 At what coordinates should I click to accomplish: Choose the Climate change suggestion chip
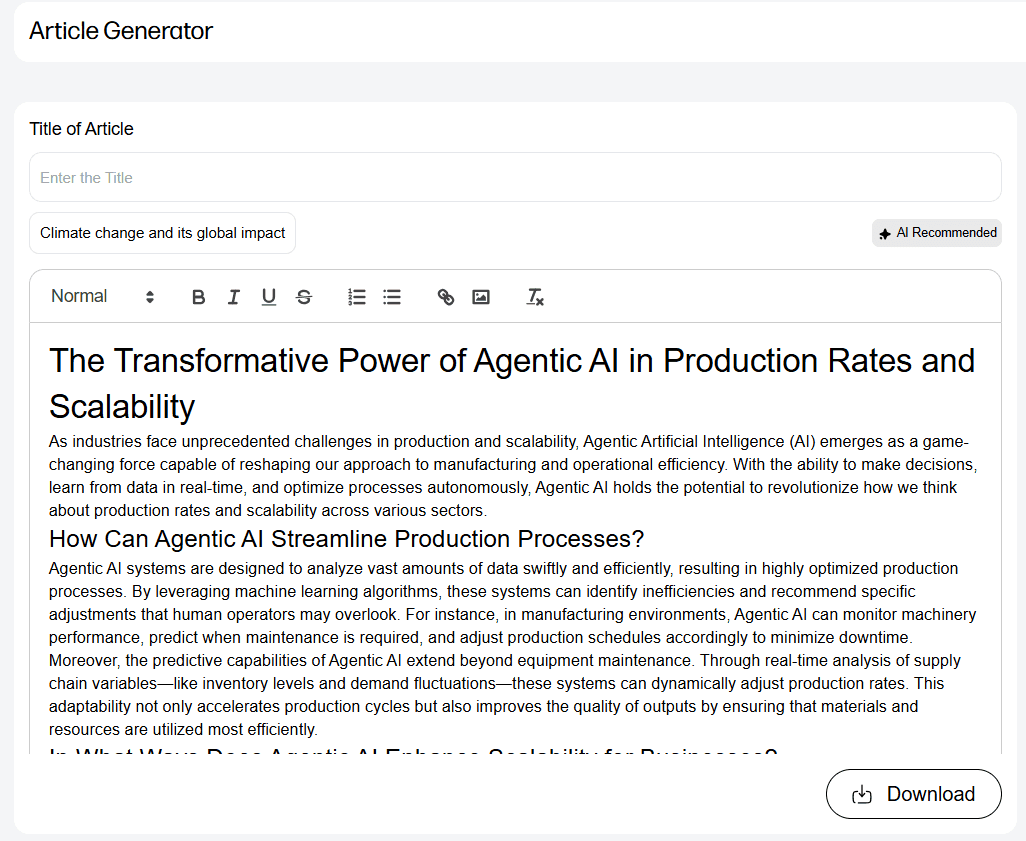(162, 233)
